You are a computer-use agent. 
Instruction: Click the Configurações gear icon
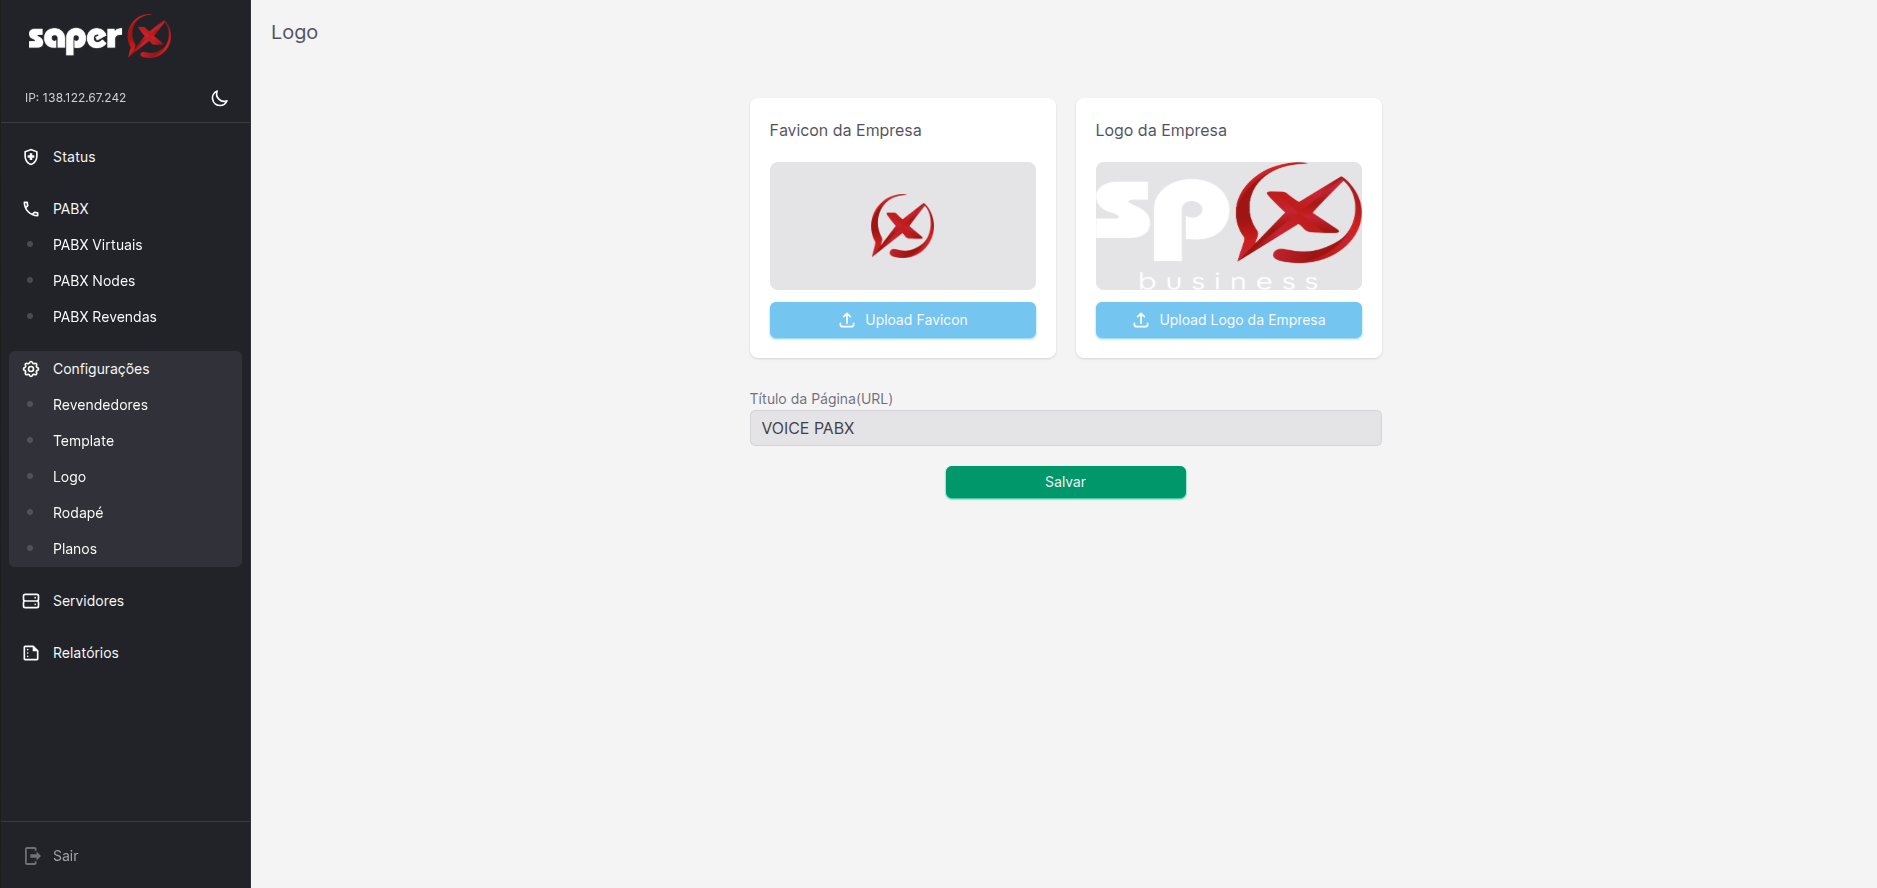pos(31,369)
